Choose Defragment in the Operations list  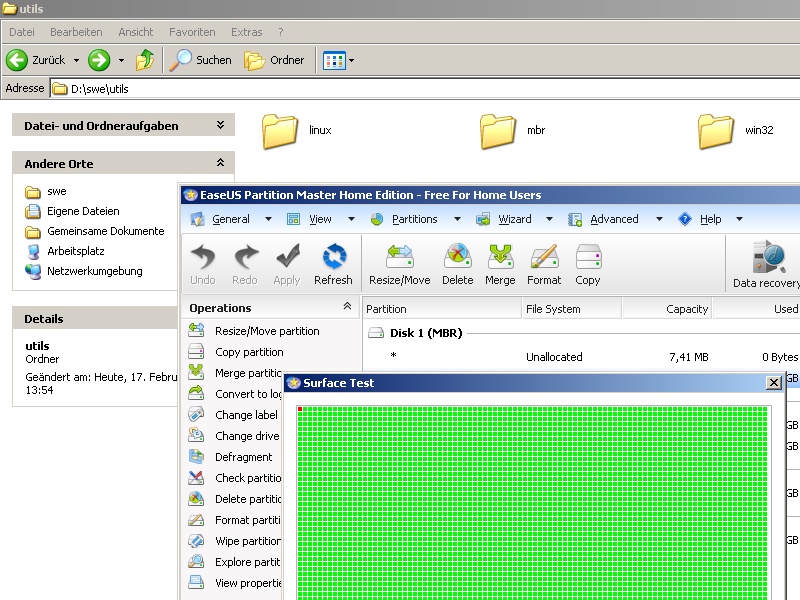231,457
